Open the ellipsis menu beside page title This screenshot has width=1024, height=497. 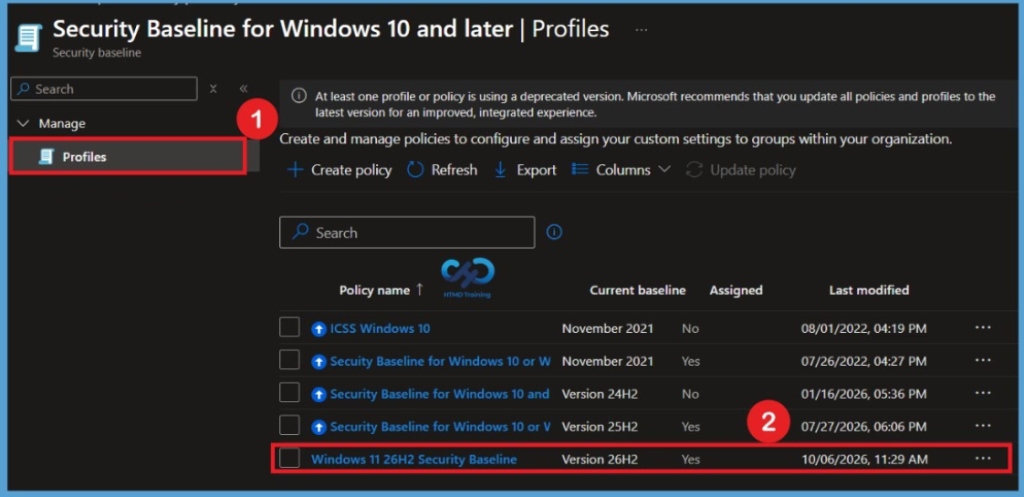tap(641, 29)
